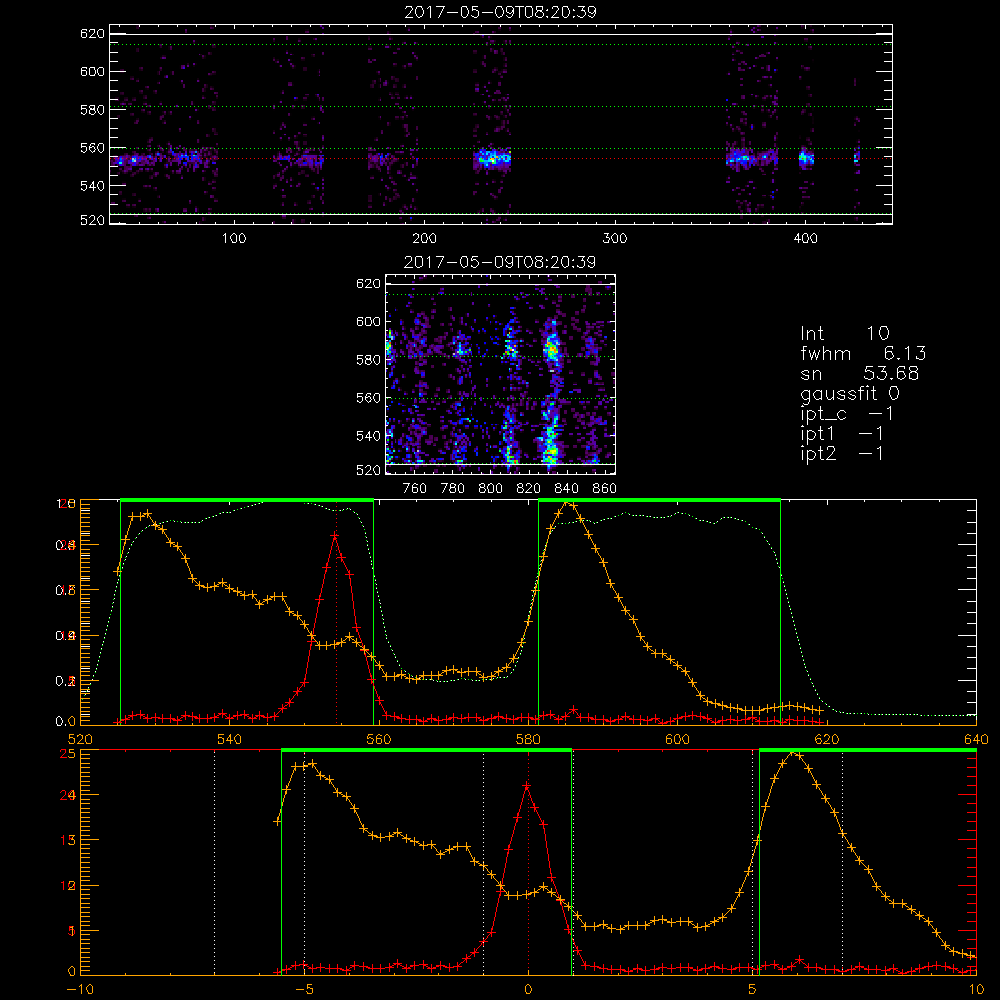Click the 760 tick label under the middle image

point(415,489)
